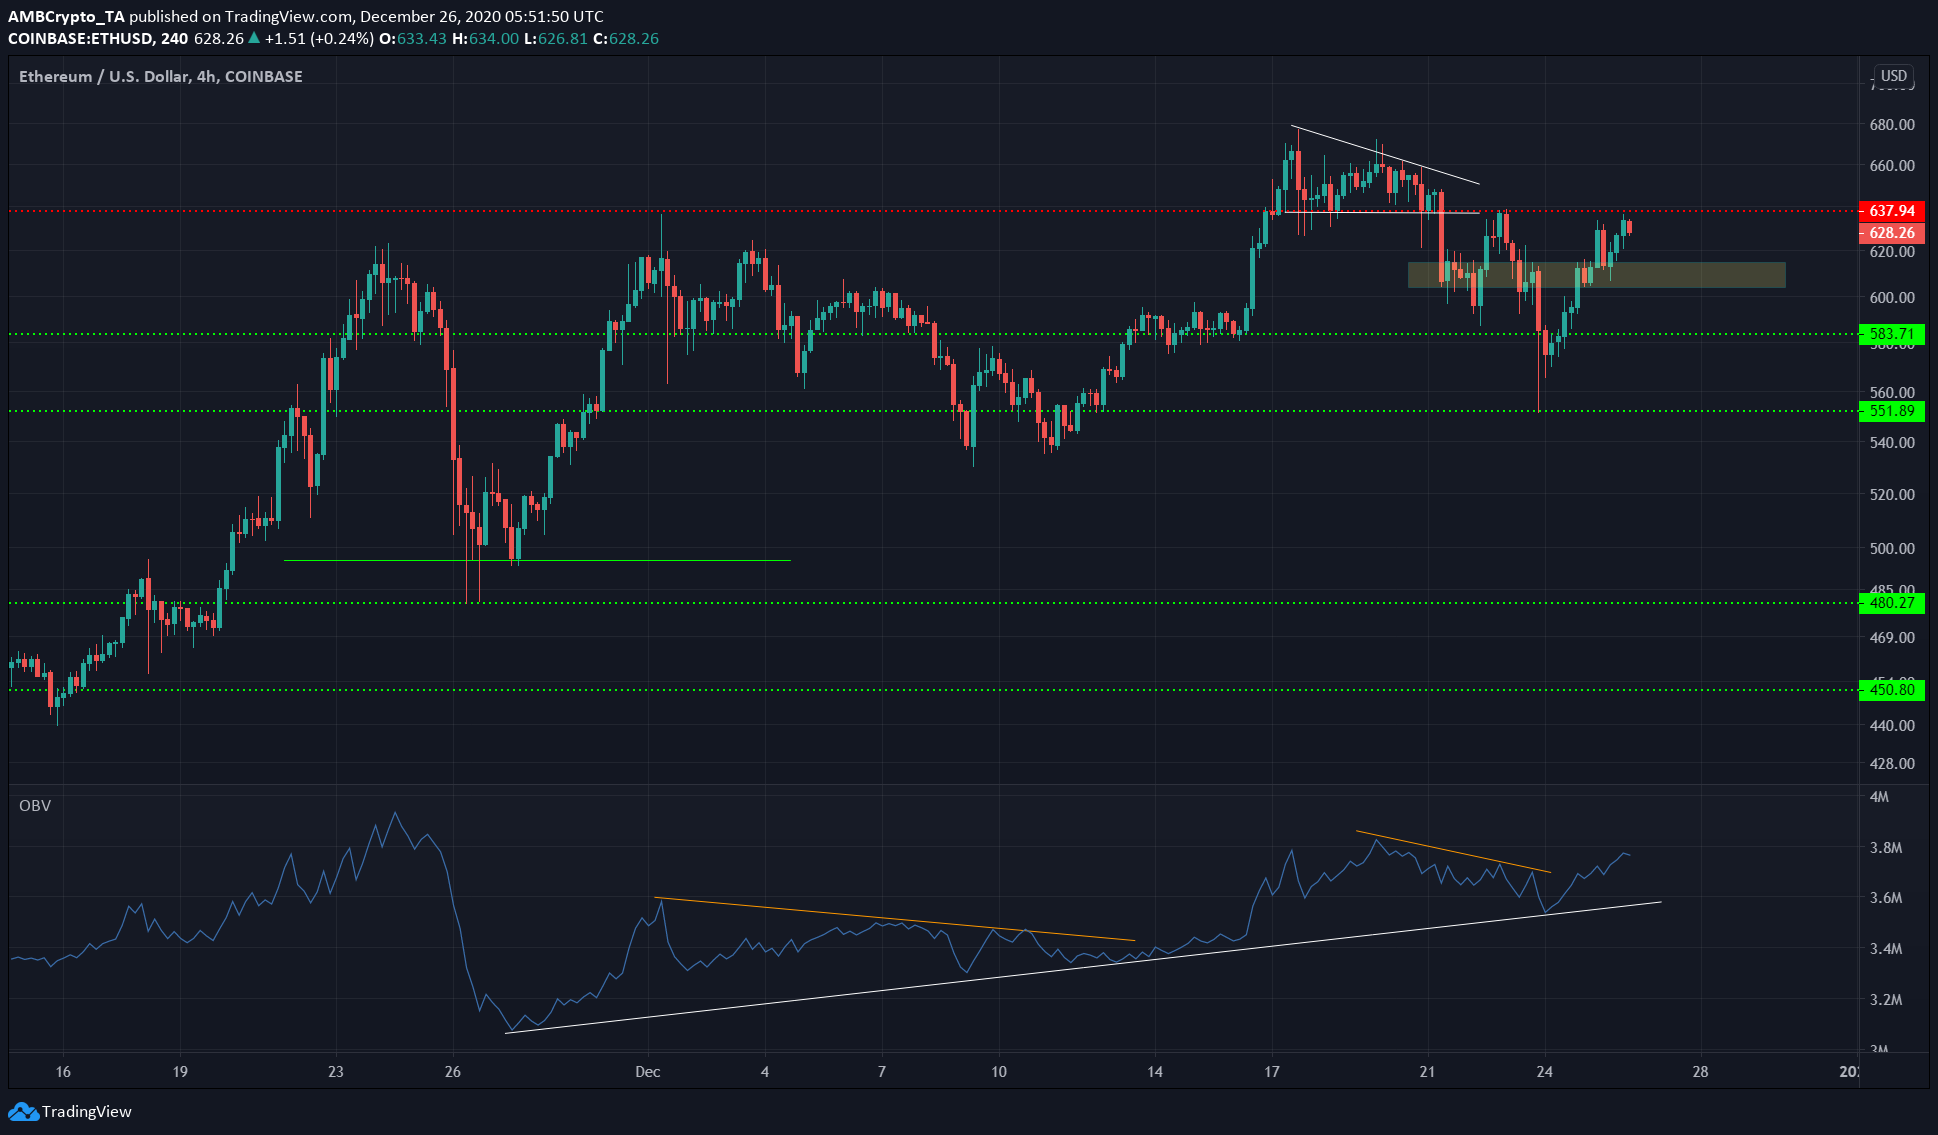The image size is (1938, 1135).
Task: Click the green horizontal line near 495
Action: click(537, 560)
